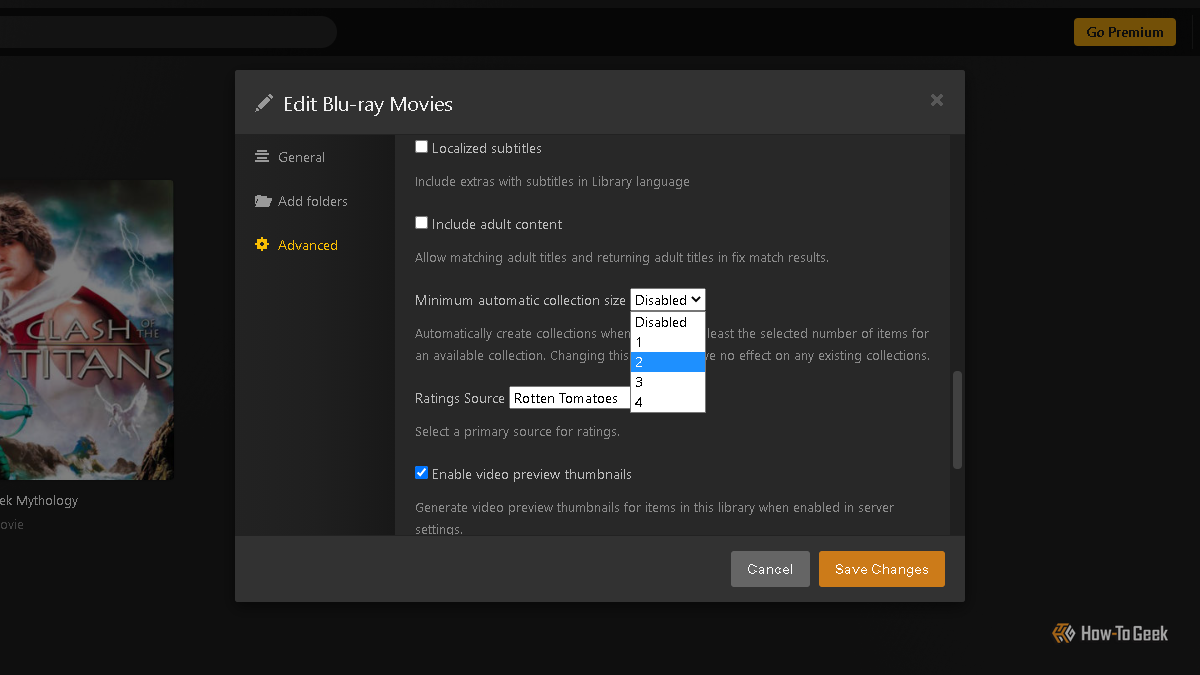Enable the Localized subtitles checkbox
This screenshot has width=1200, height=675.
coord(422,147)
